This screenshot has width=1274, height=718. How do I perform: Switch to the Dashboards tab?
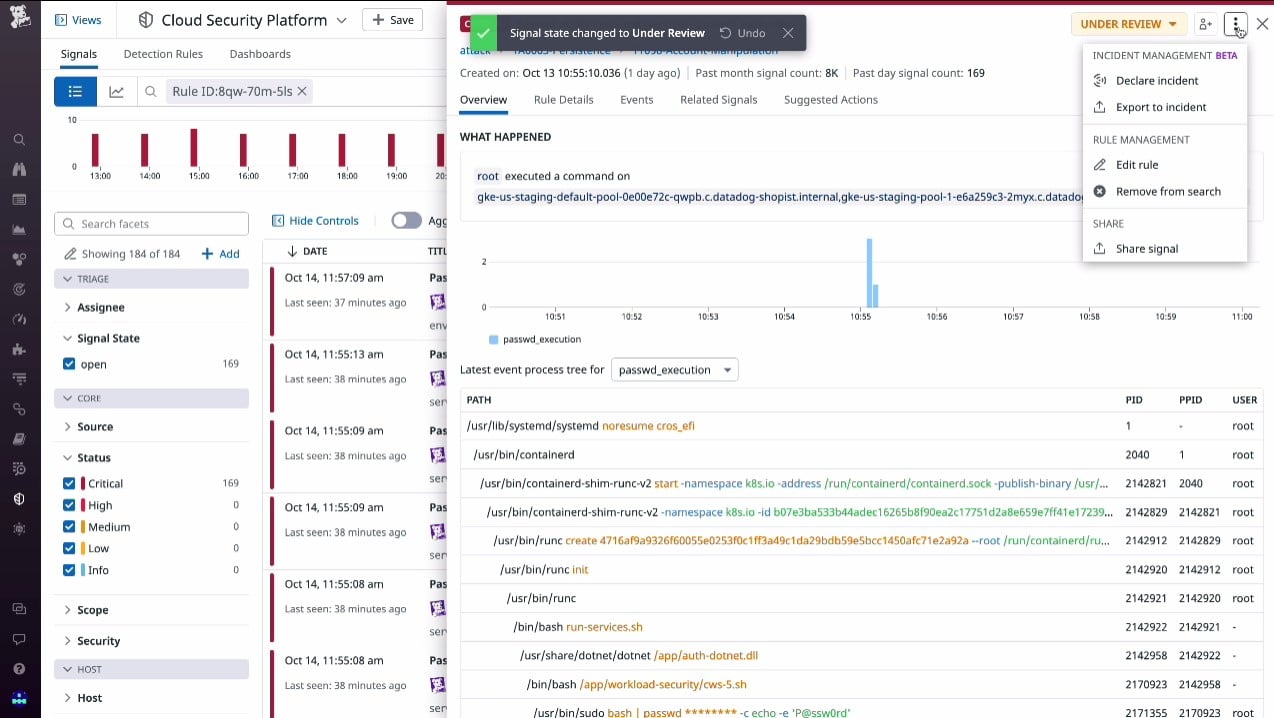[x=260, y=54]
